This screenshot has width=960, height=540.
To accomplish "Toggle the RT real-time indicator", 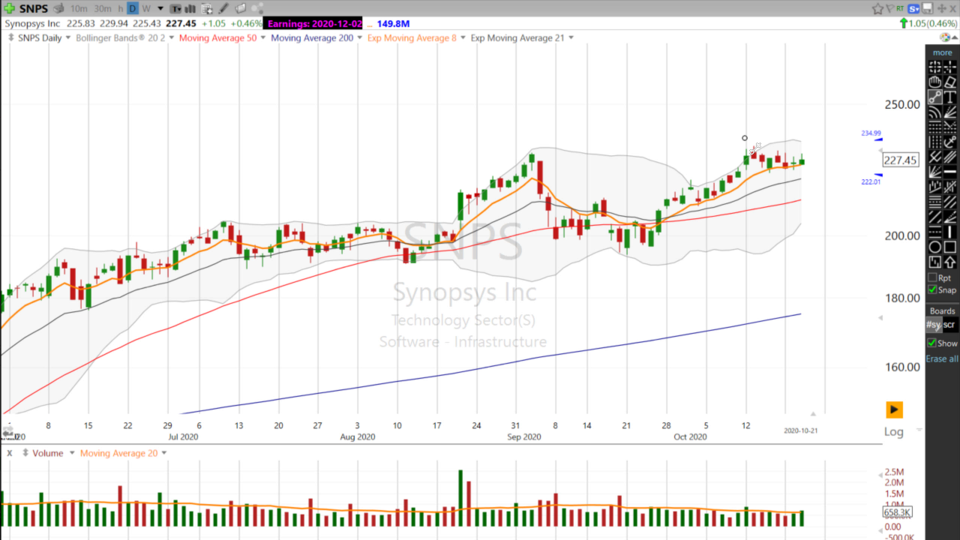I will [900, 9].
